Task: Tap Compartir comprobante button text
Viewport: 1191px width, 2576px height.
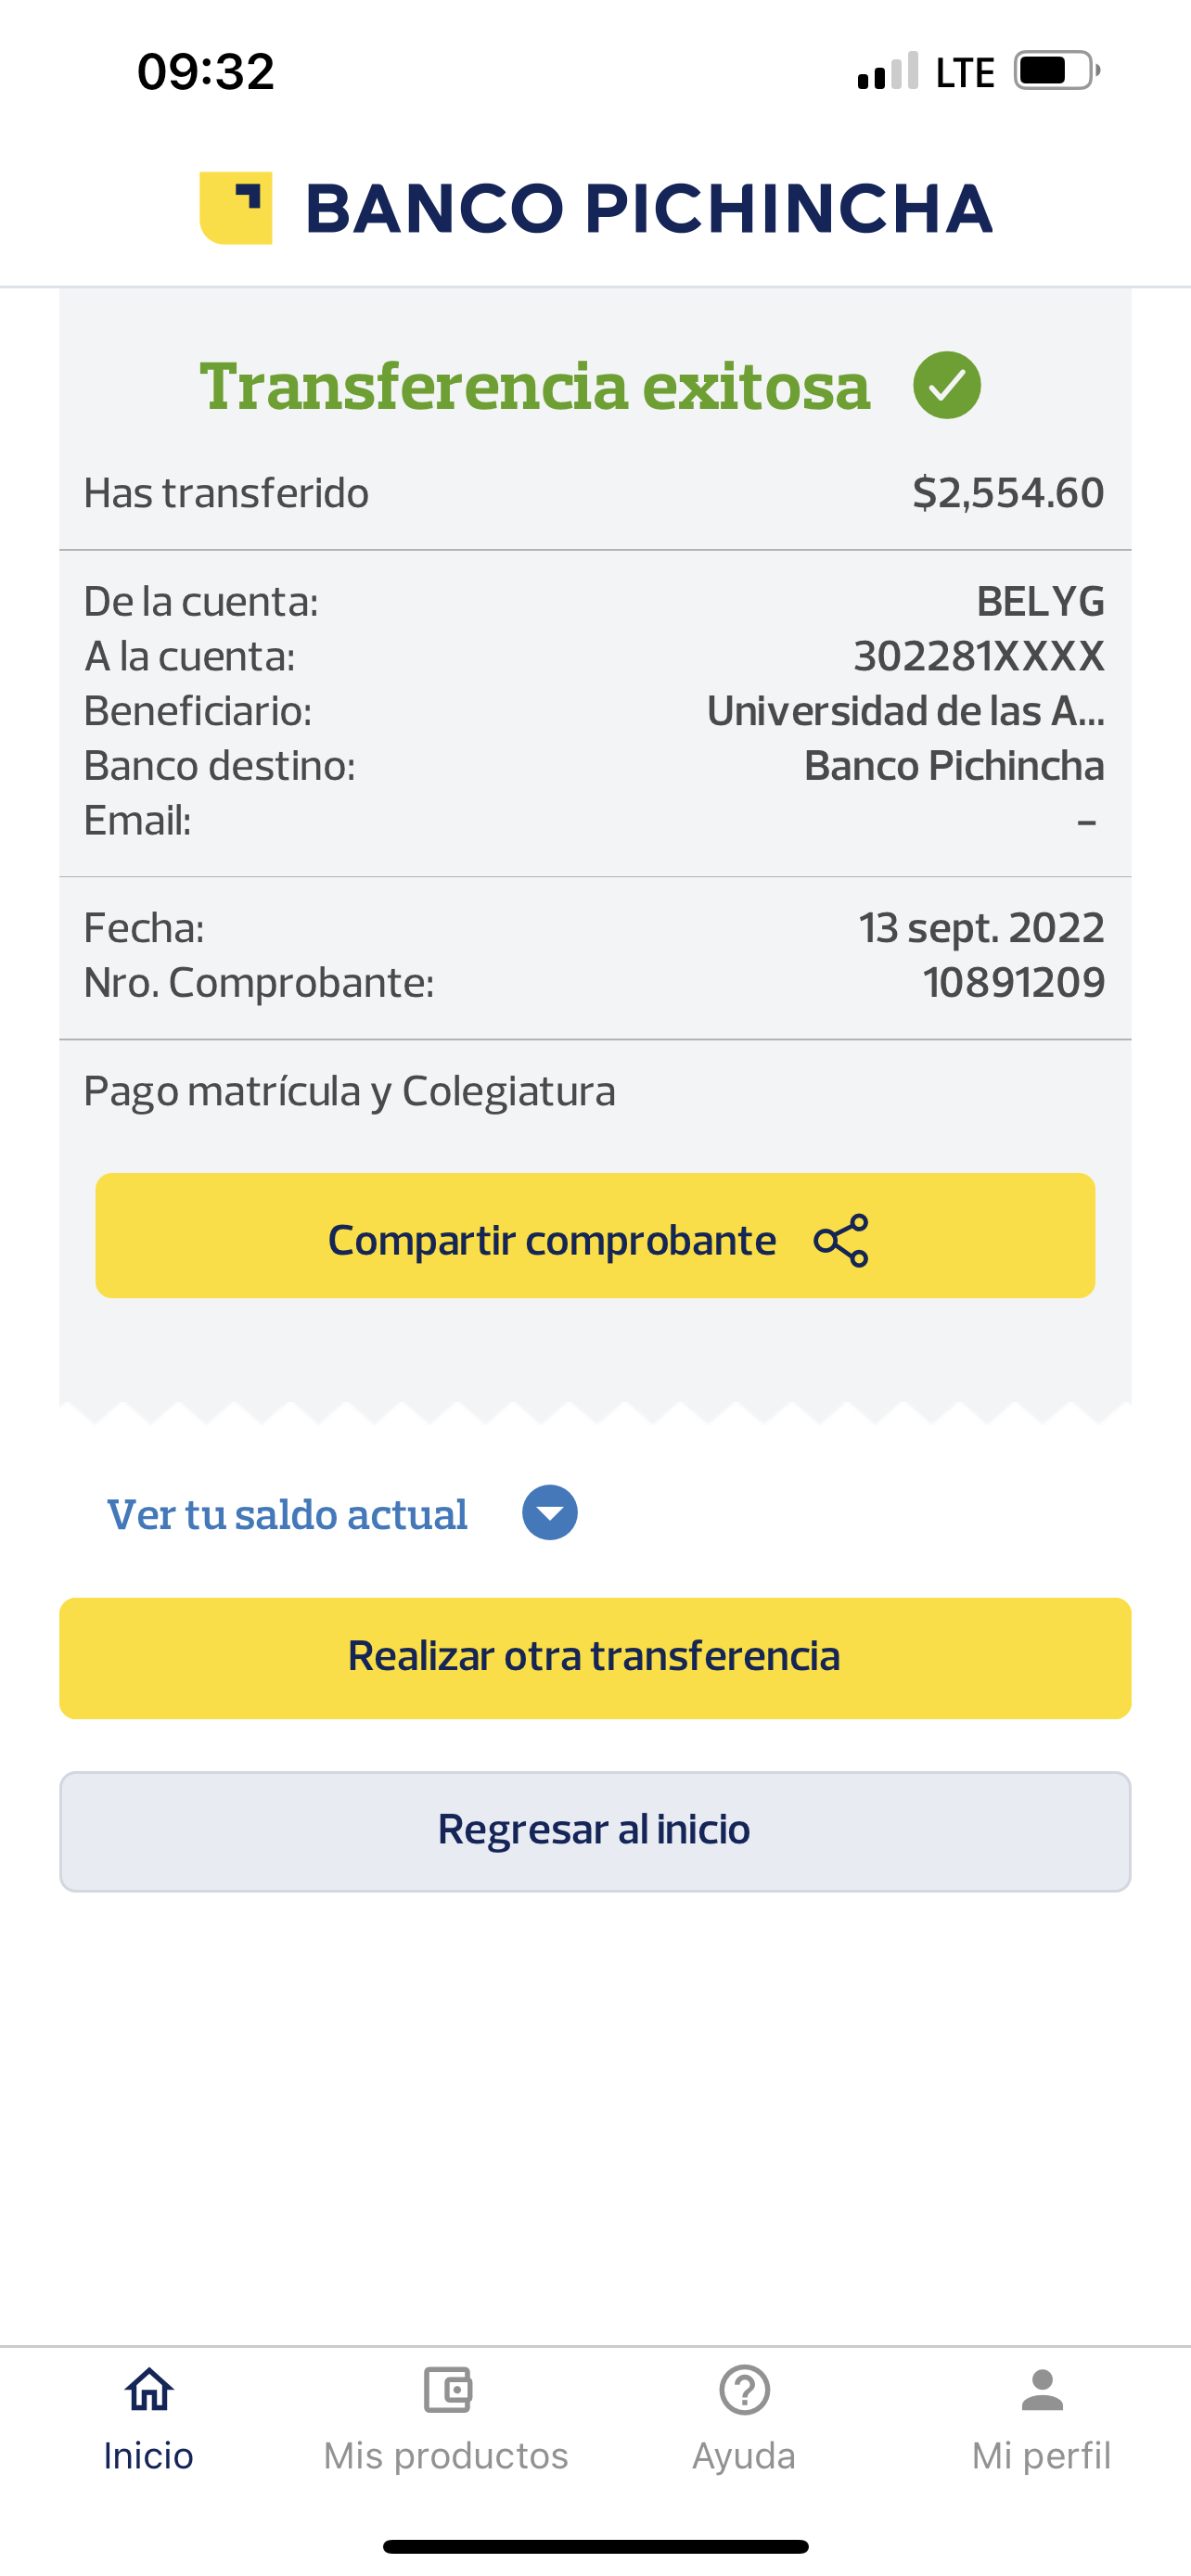Action: (x=551, y=1240)
